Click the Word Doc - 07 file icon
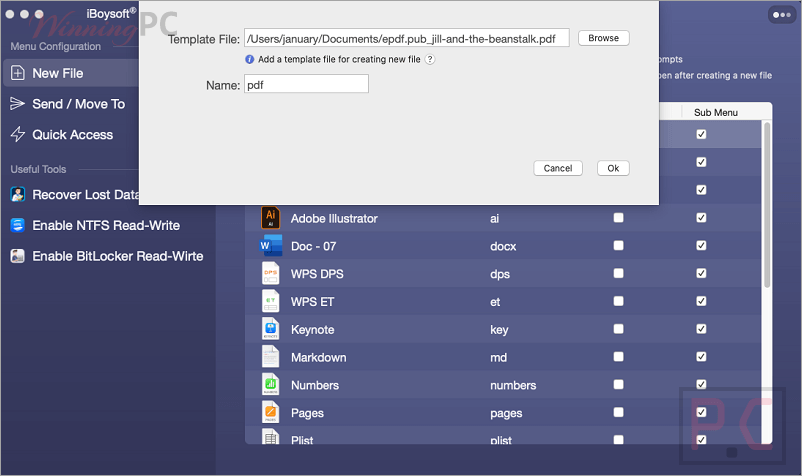 click(271, 245)
